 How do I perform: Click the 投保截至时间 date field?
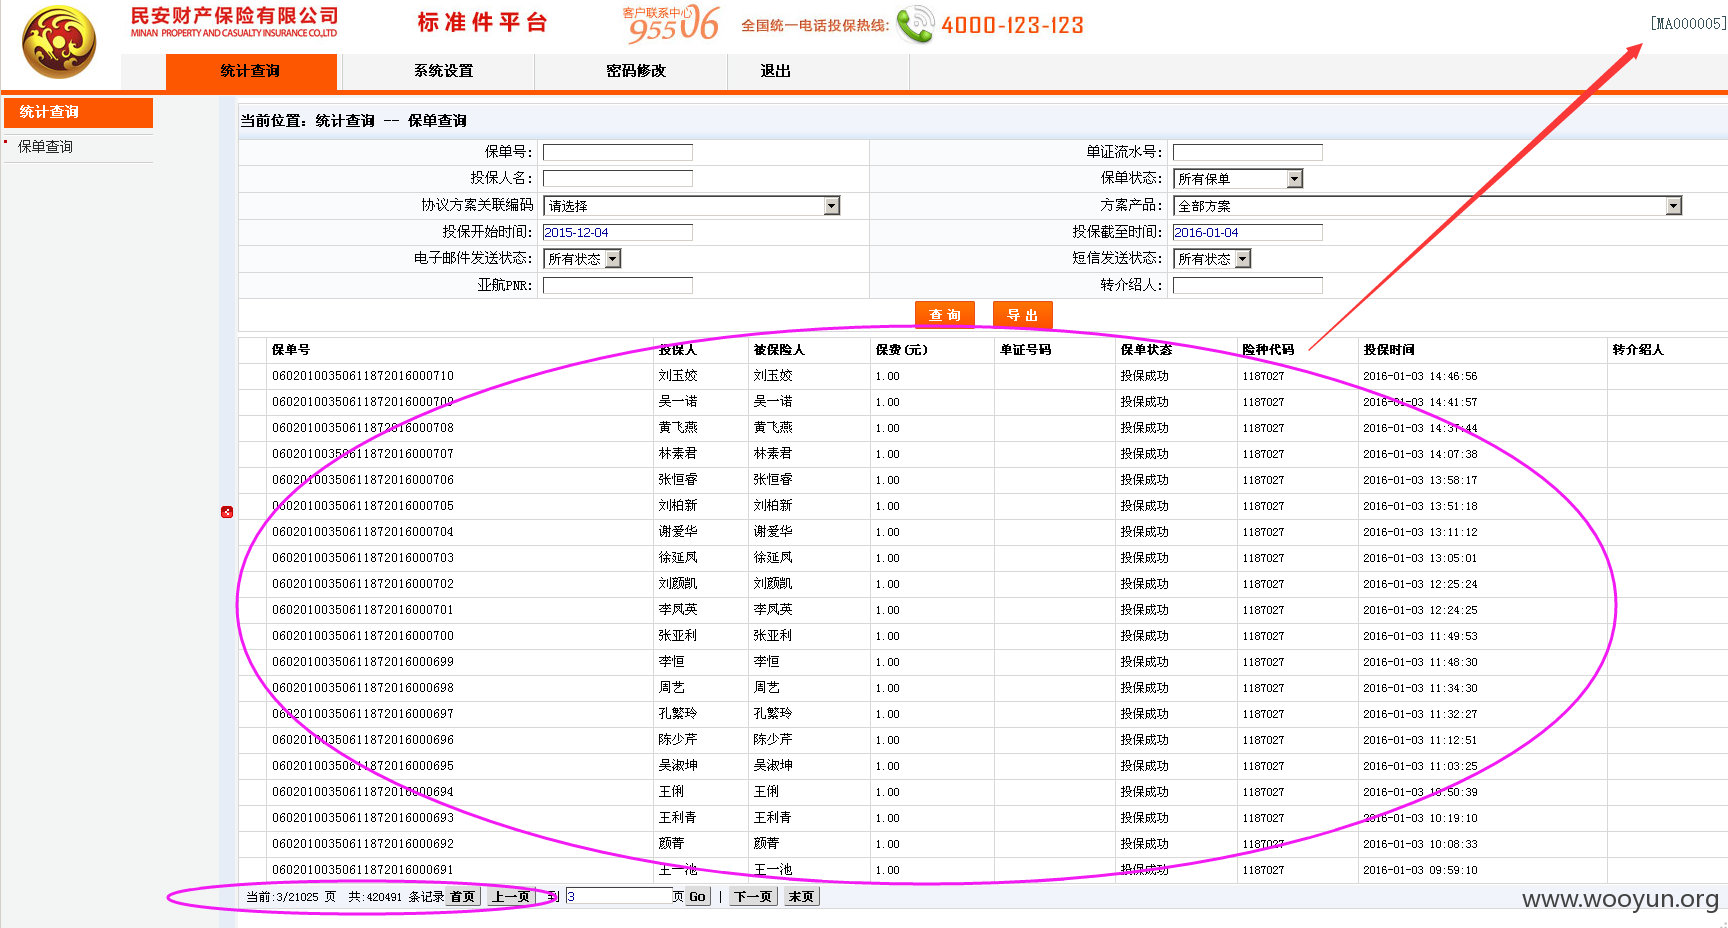coord(1248,232)
